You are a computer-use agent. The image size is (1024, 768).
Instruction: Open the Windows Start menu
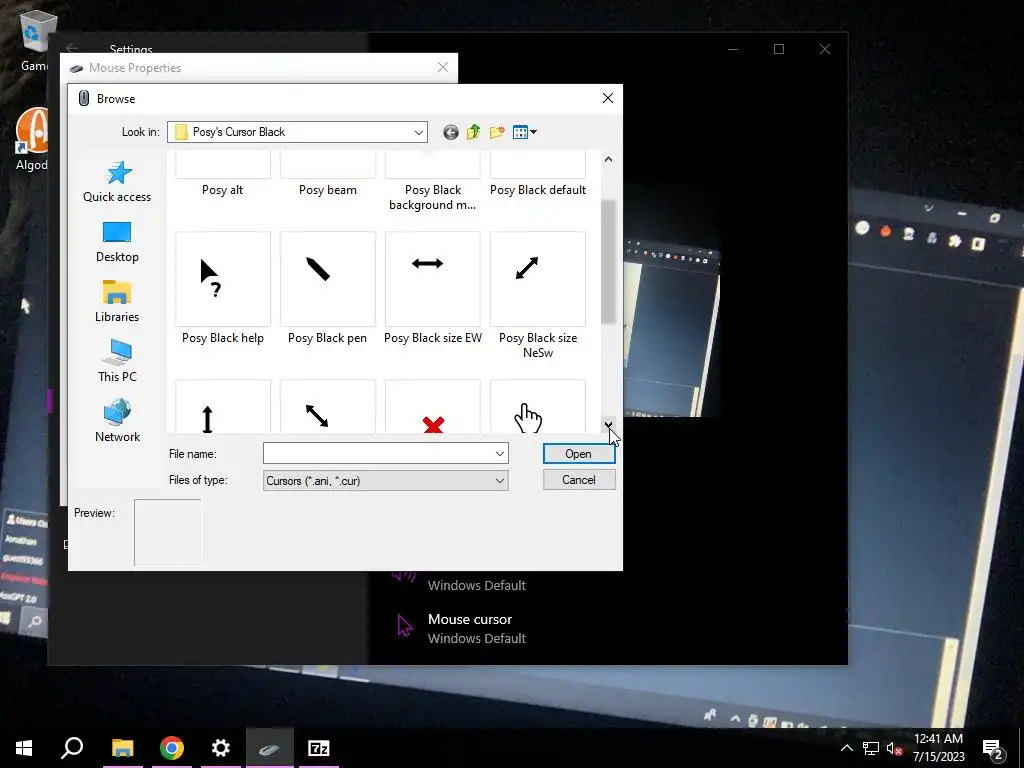[24, 748]
